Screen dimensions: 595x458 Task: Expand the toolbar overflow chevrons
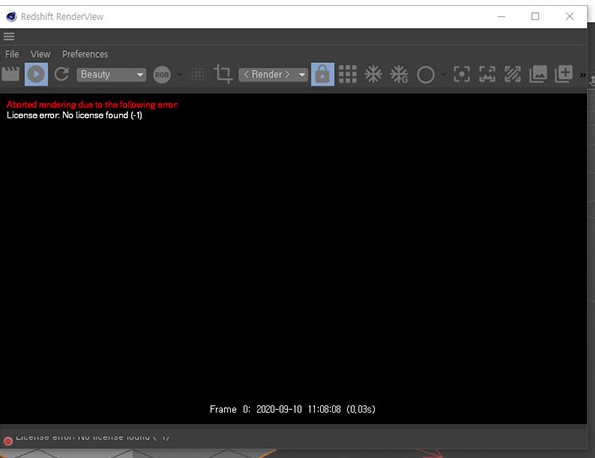pos(582,75)
